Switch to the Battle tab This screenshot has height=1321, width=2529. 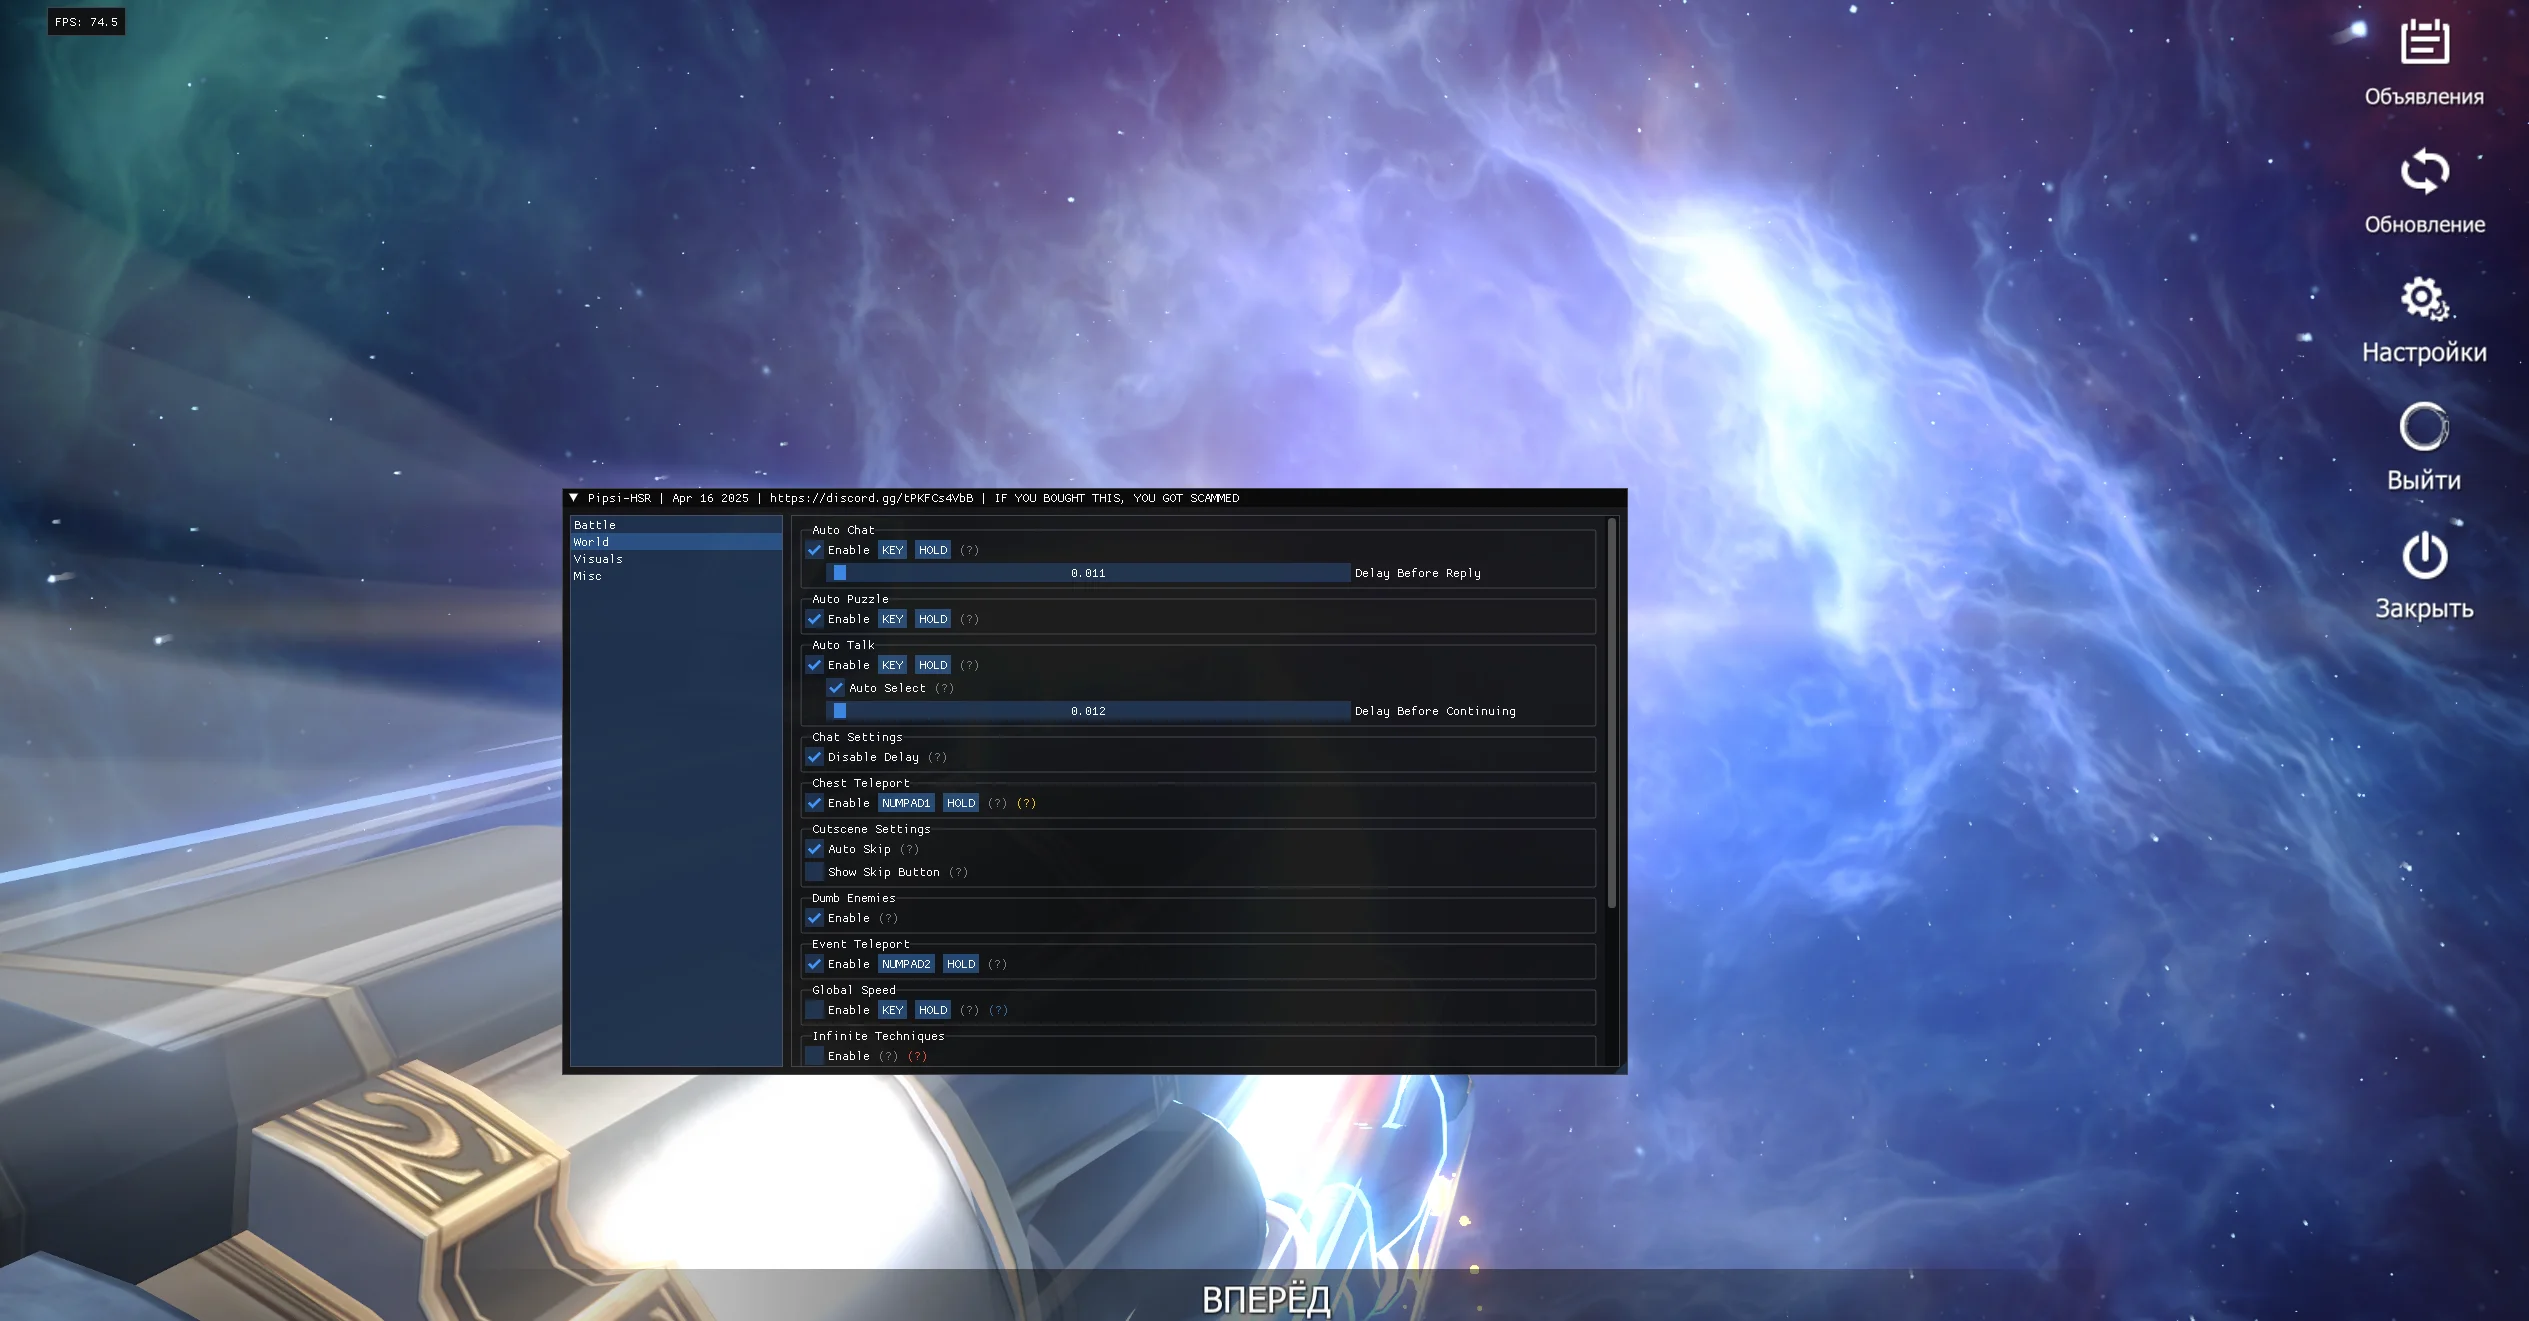pyautogui.click(x=595, y=525)
